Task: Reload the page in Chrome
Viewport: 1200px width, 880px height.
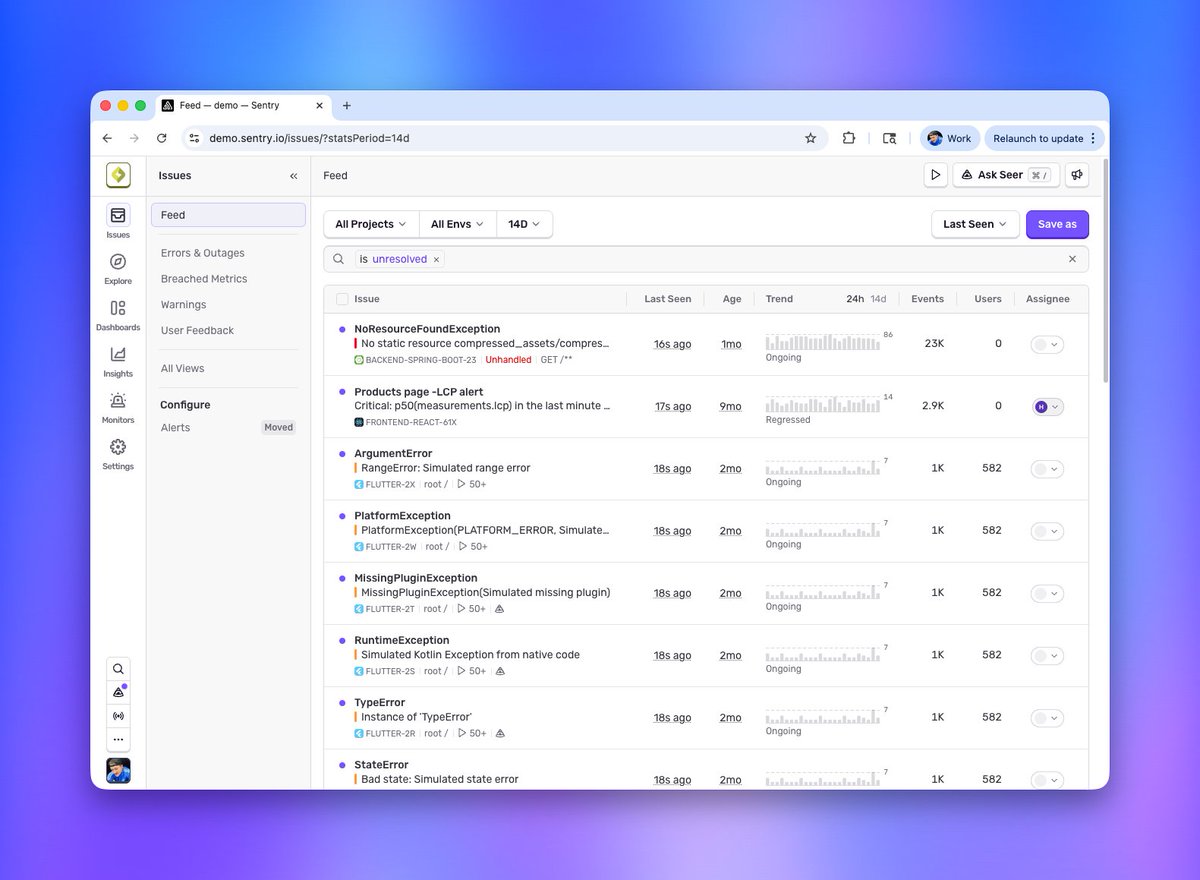Action: 162,138
